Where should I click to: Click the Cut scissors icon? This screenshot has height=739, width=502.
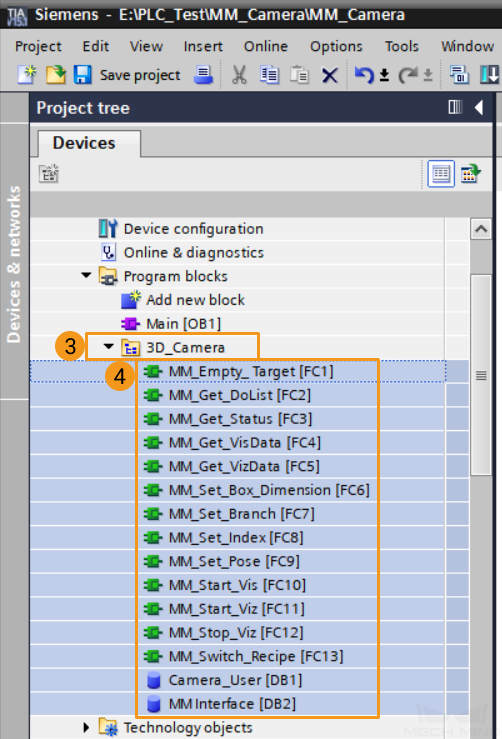point(239,74)
